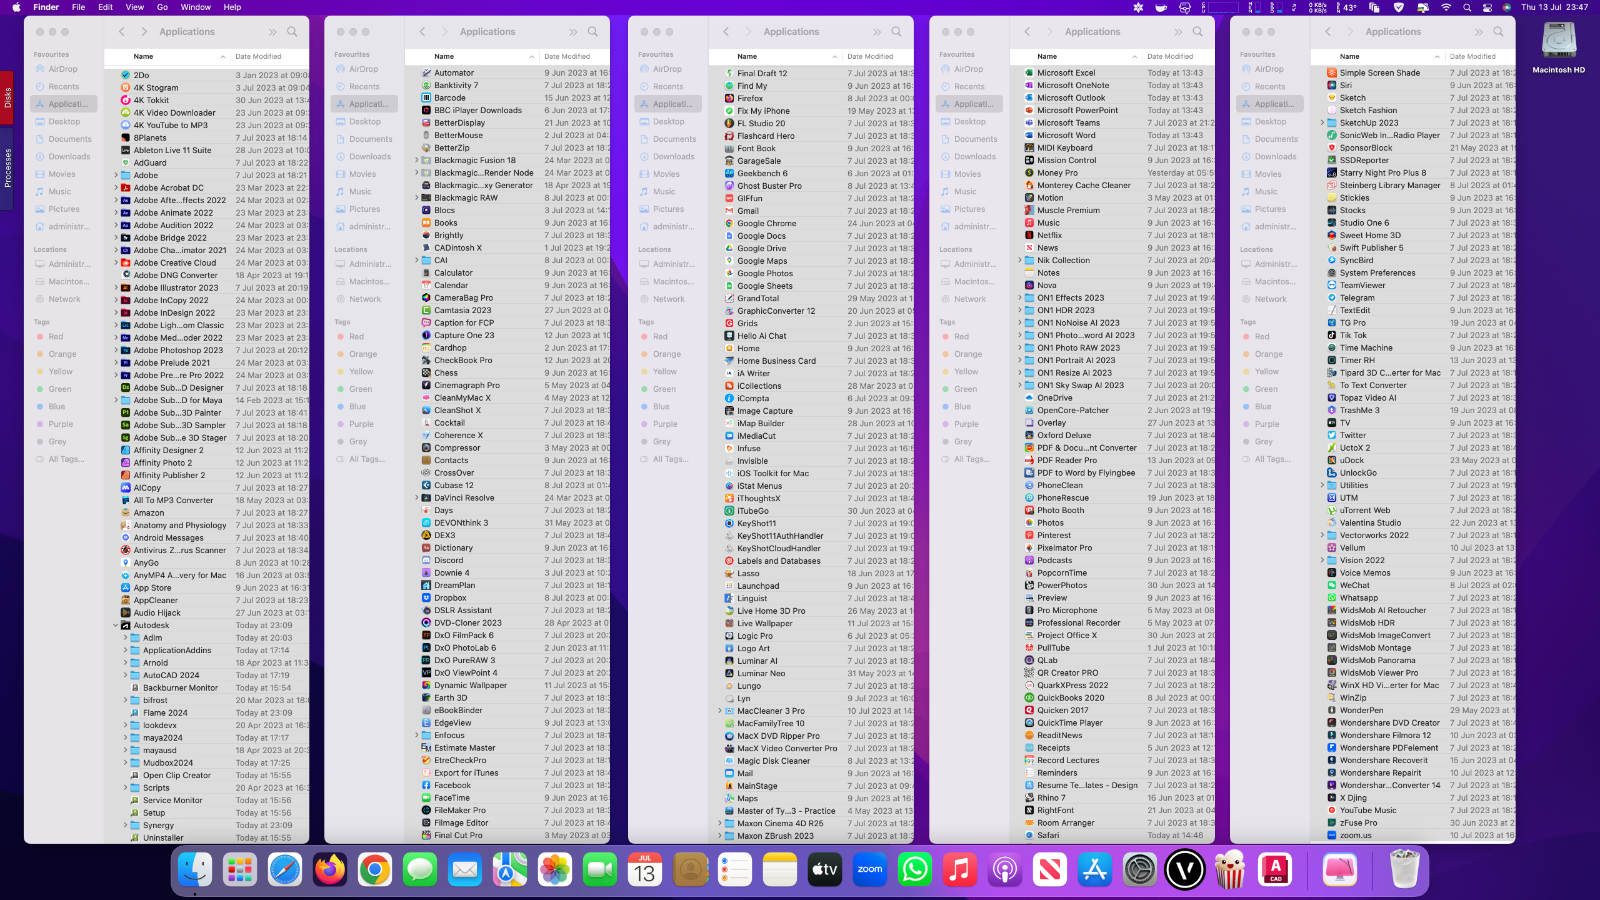Viewport: 1600px width, 900px height.
Task: Select the Orange tag in the third window's sidebar
Action: click(667, 354)
